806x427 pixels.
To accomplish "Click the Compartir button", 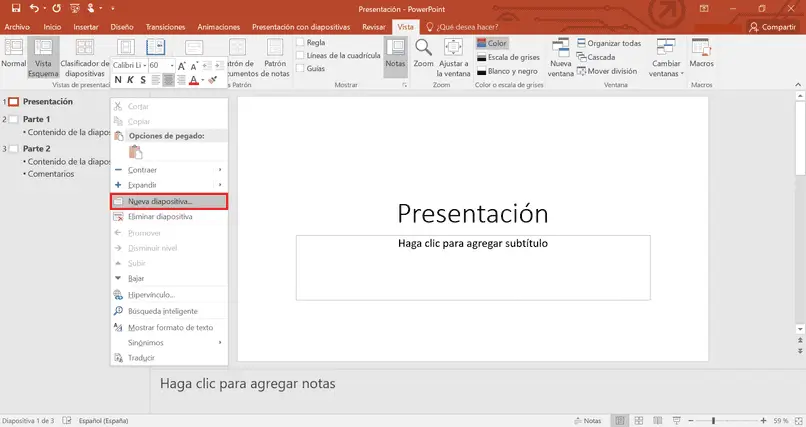I will (772, 27).
